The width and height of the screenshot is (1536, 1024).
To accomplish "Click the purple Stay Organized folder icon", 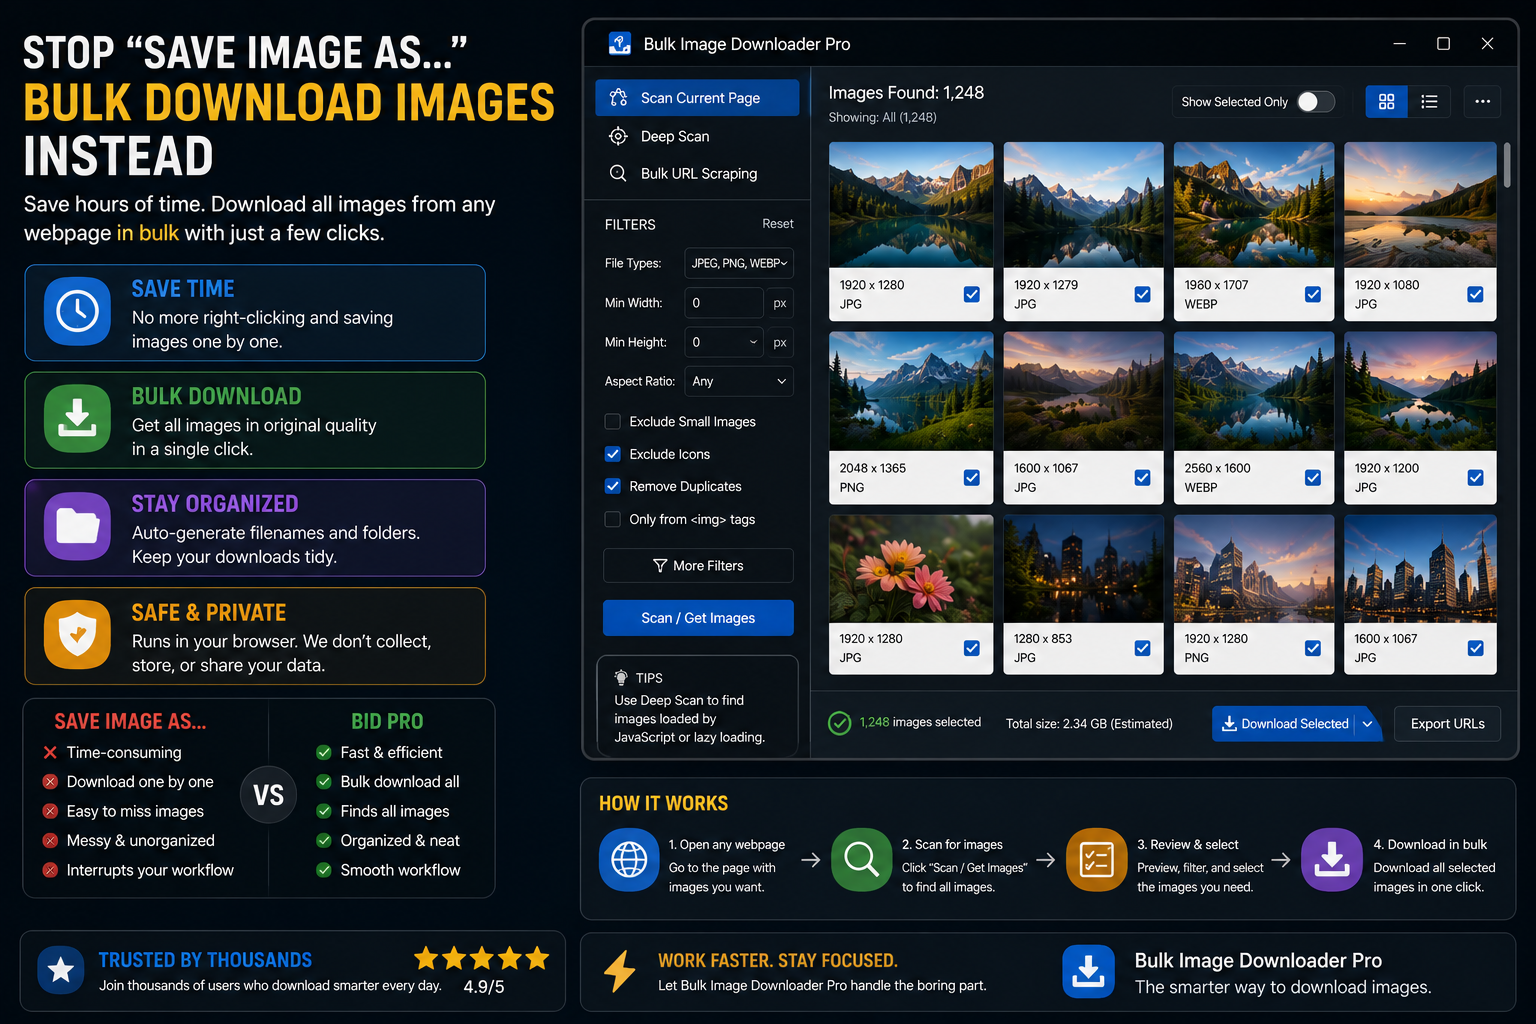I will point(77,526).
